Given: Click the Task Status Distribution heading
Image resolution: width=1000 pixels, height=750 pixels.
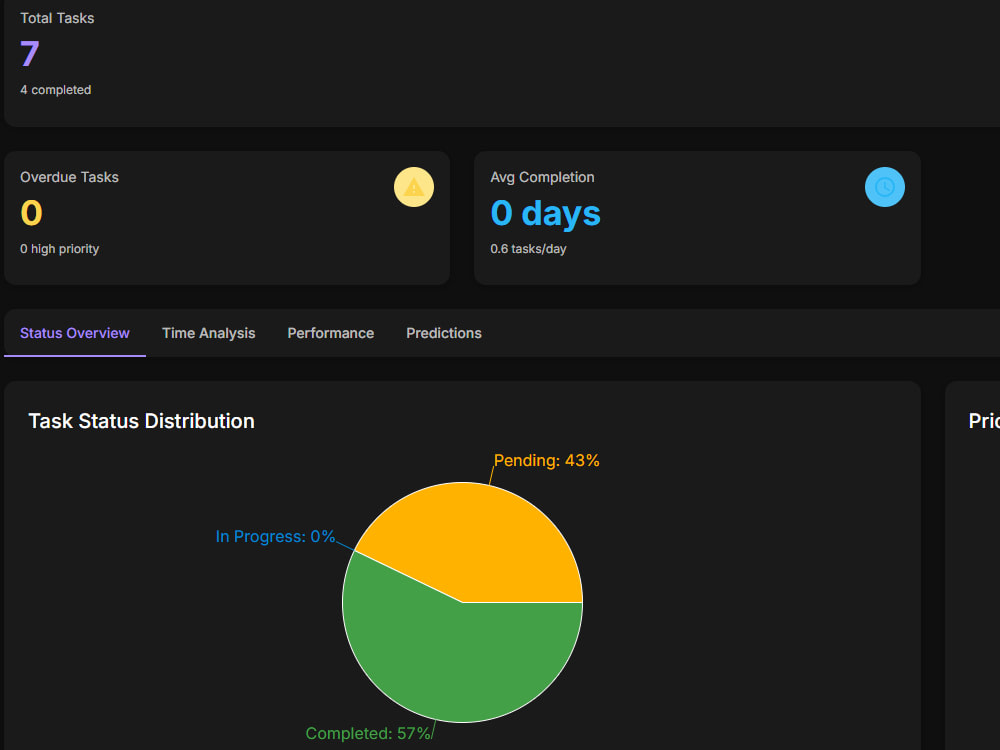Looking at the screenshot, I should (x=142, y=421).
